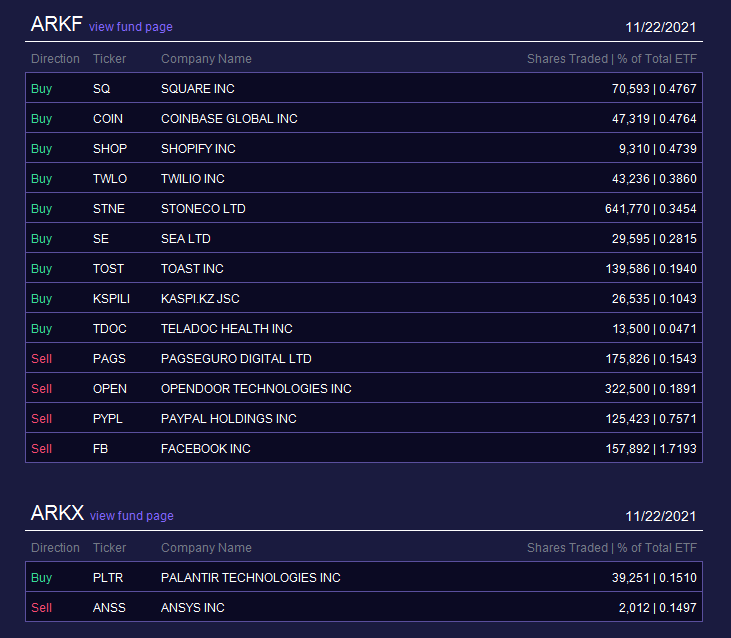This screenshot has width=731, height=638.
Task: Click shares value 39,251 | 0.1510
Action: click(x=654, y=578)
